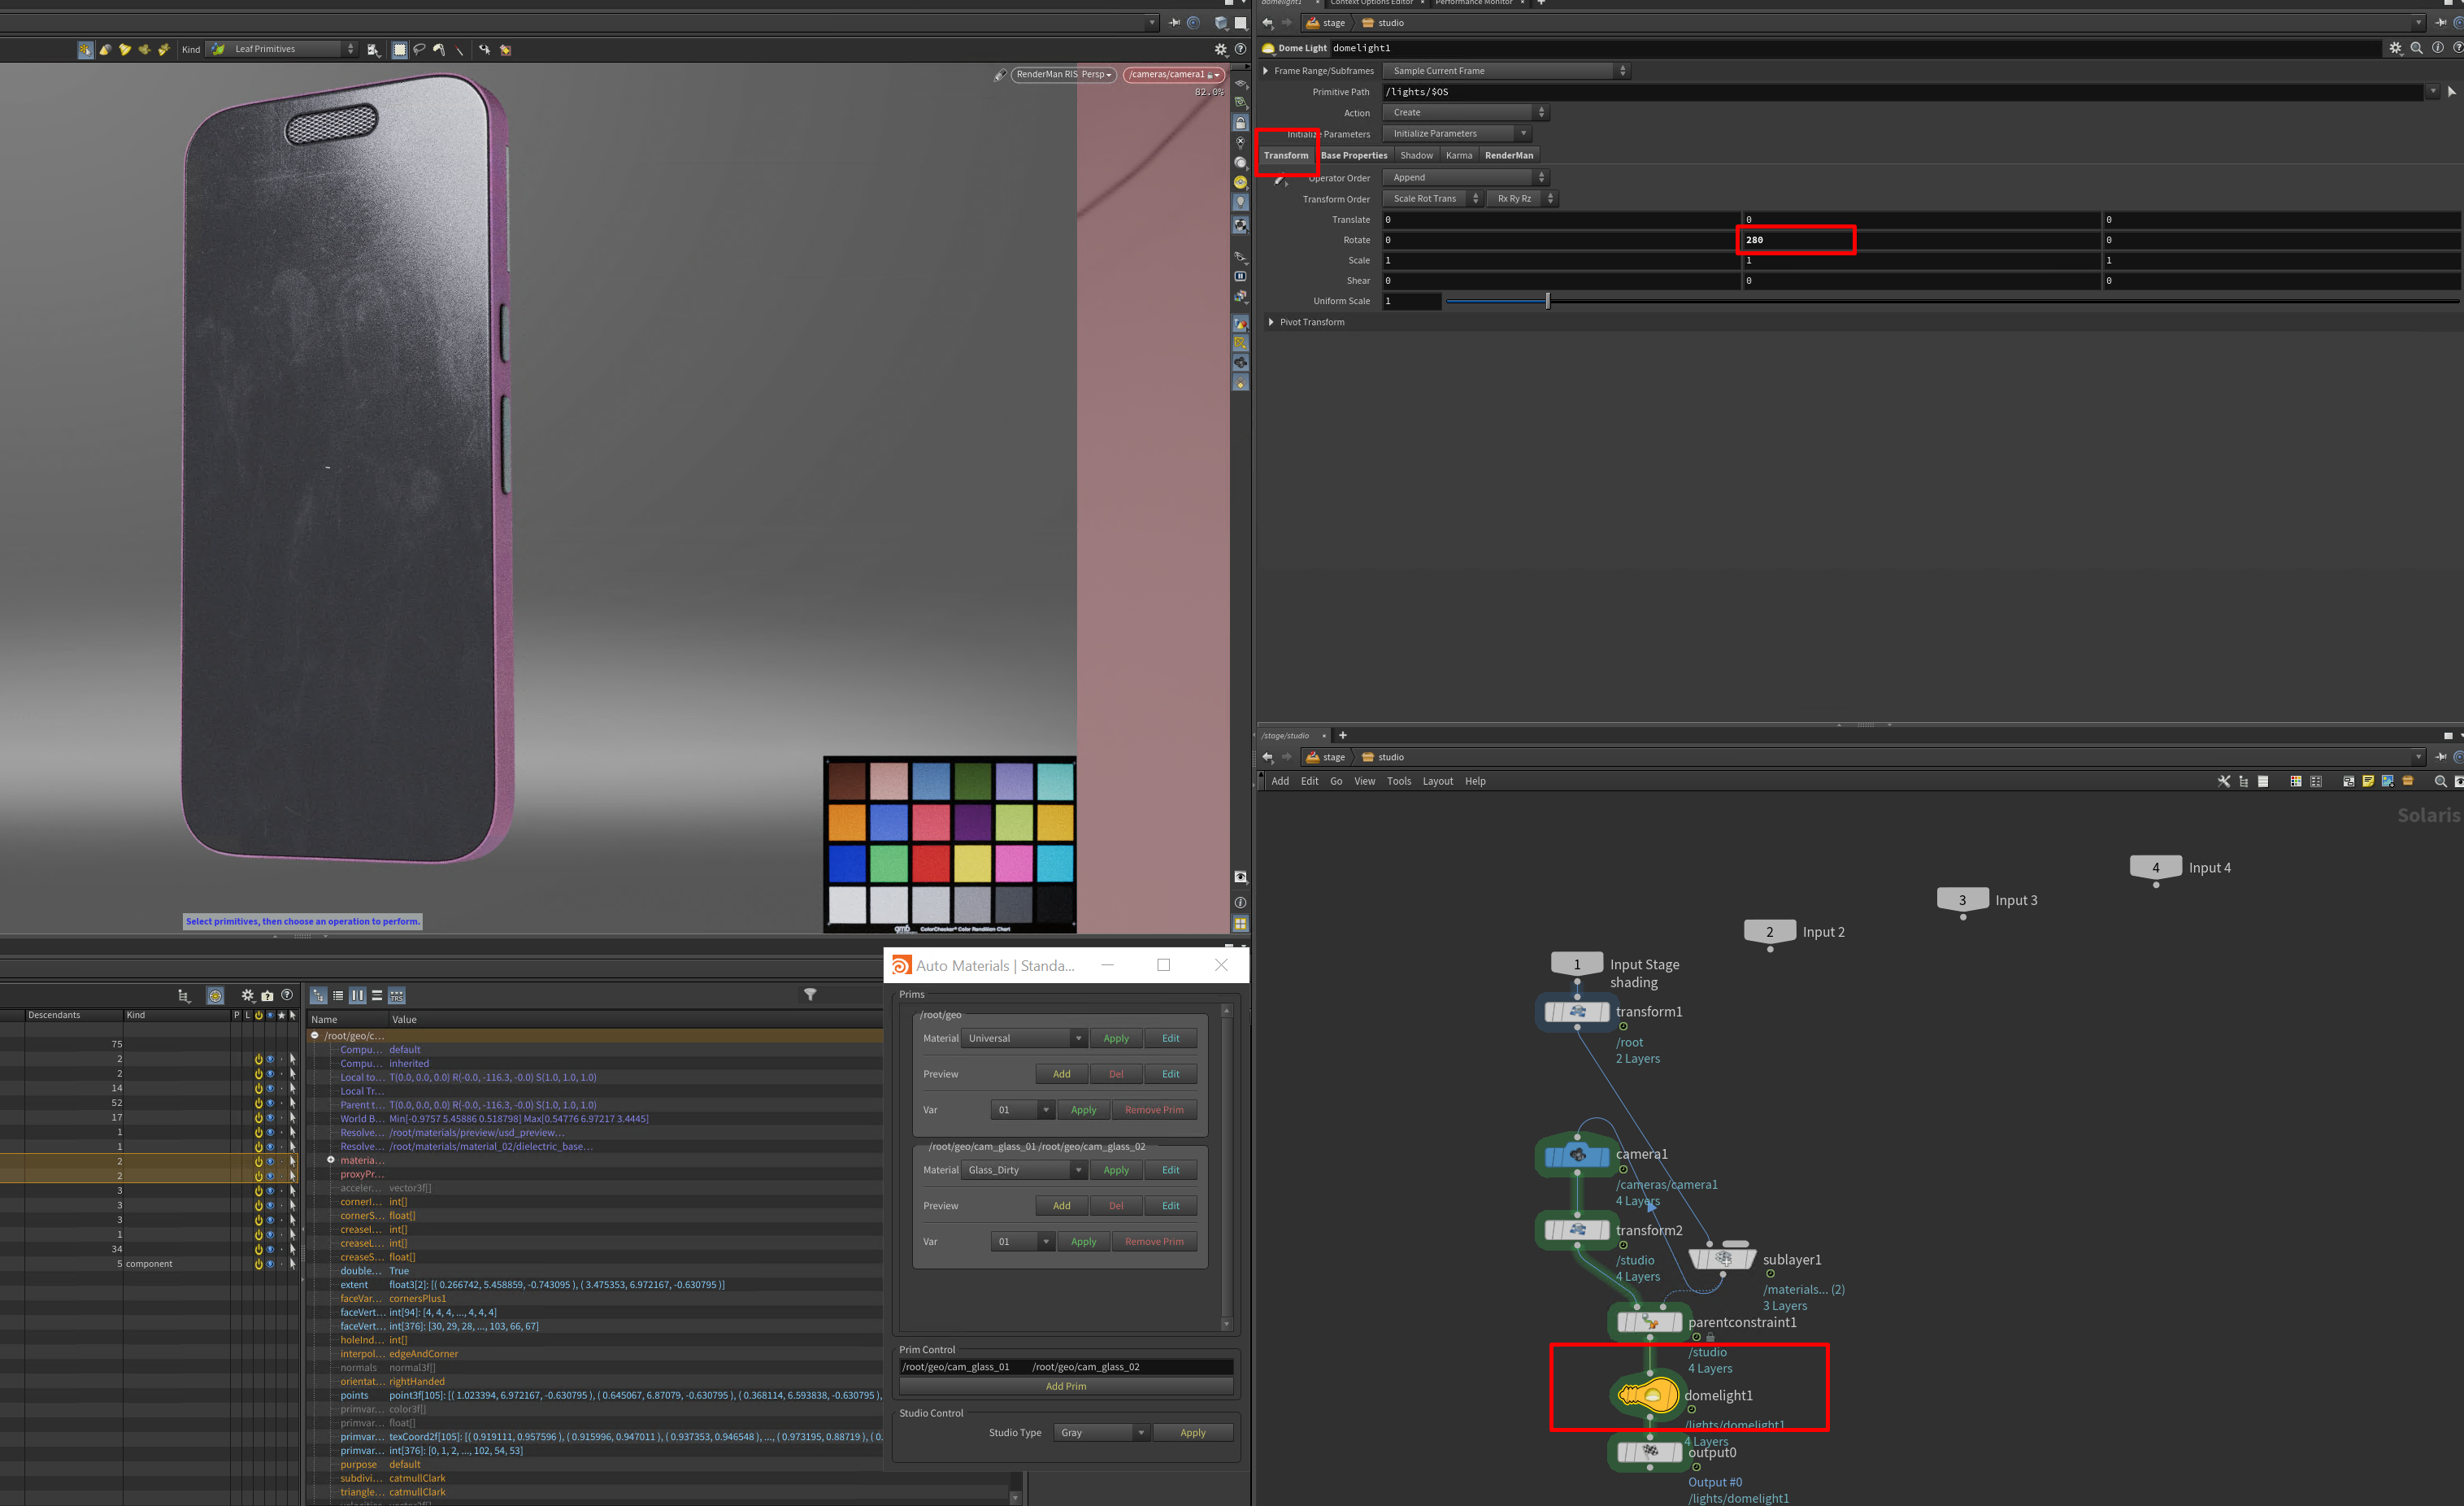Click the Uniform Scale slider handle

[1547, 300]
